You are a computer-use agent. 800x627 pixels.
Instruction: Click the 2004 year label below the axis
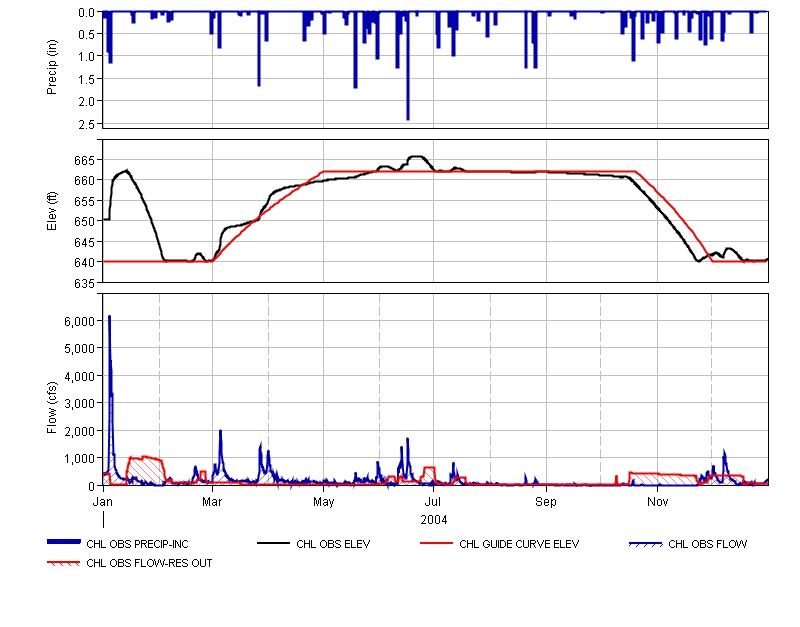point(434,519)
